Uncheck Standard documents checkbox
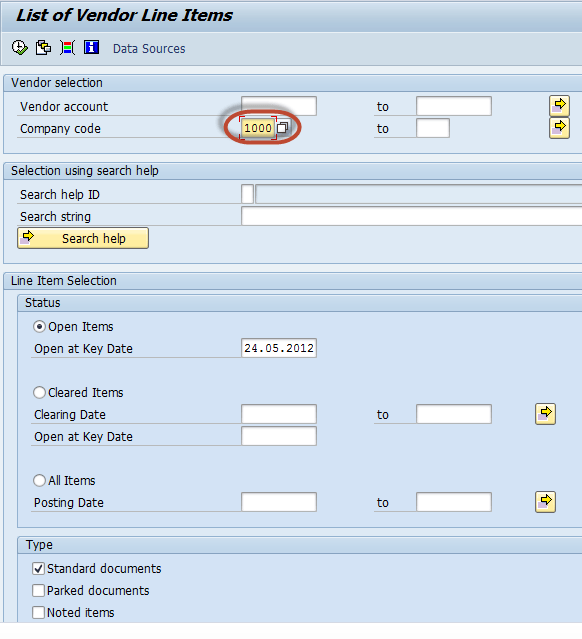The width and height of the screenshot is (582, 639). (38, 568)
